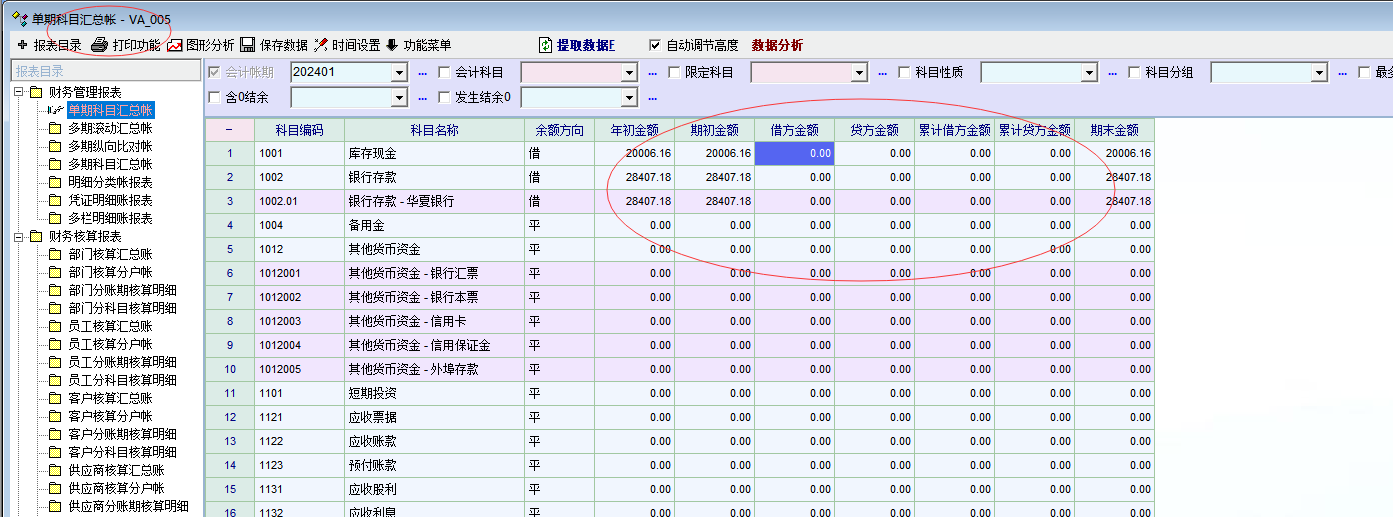The image size is (1393, 517).
Task: Open the 会计帐期 202401 dropdown
Action: coord(399,73)
